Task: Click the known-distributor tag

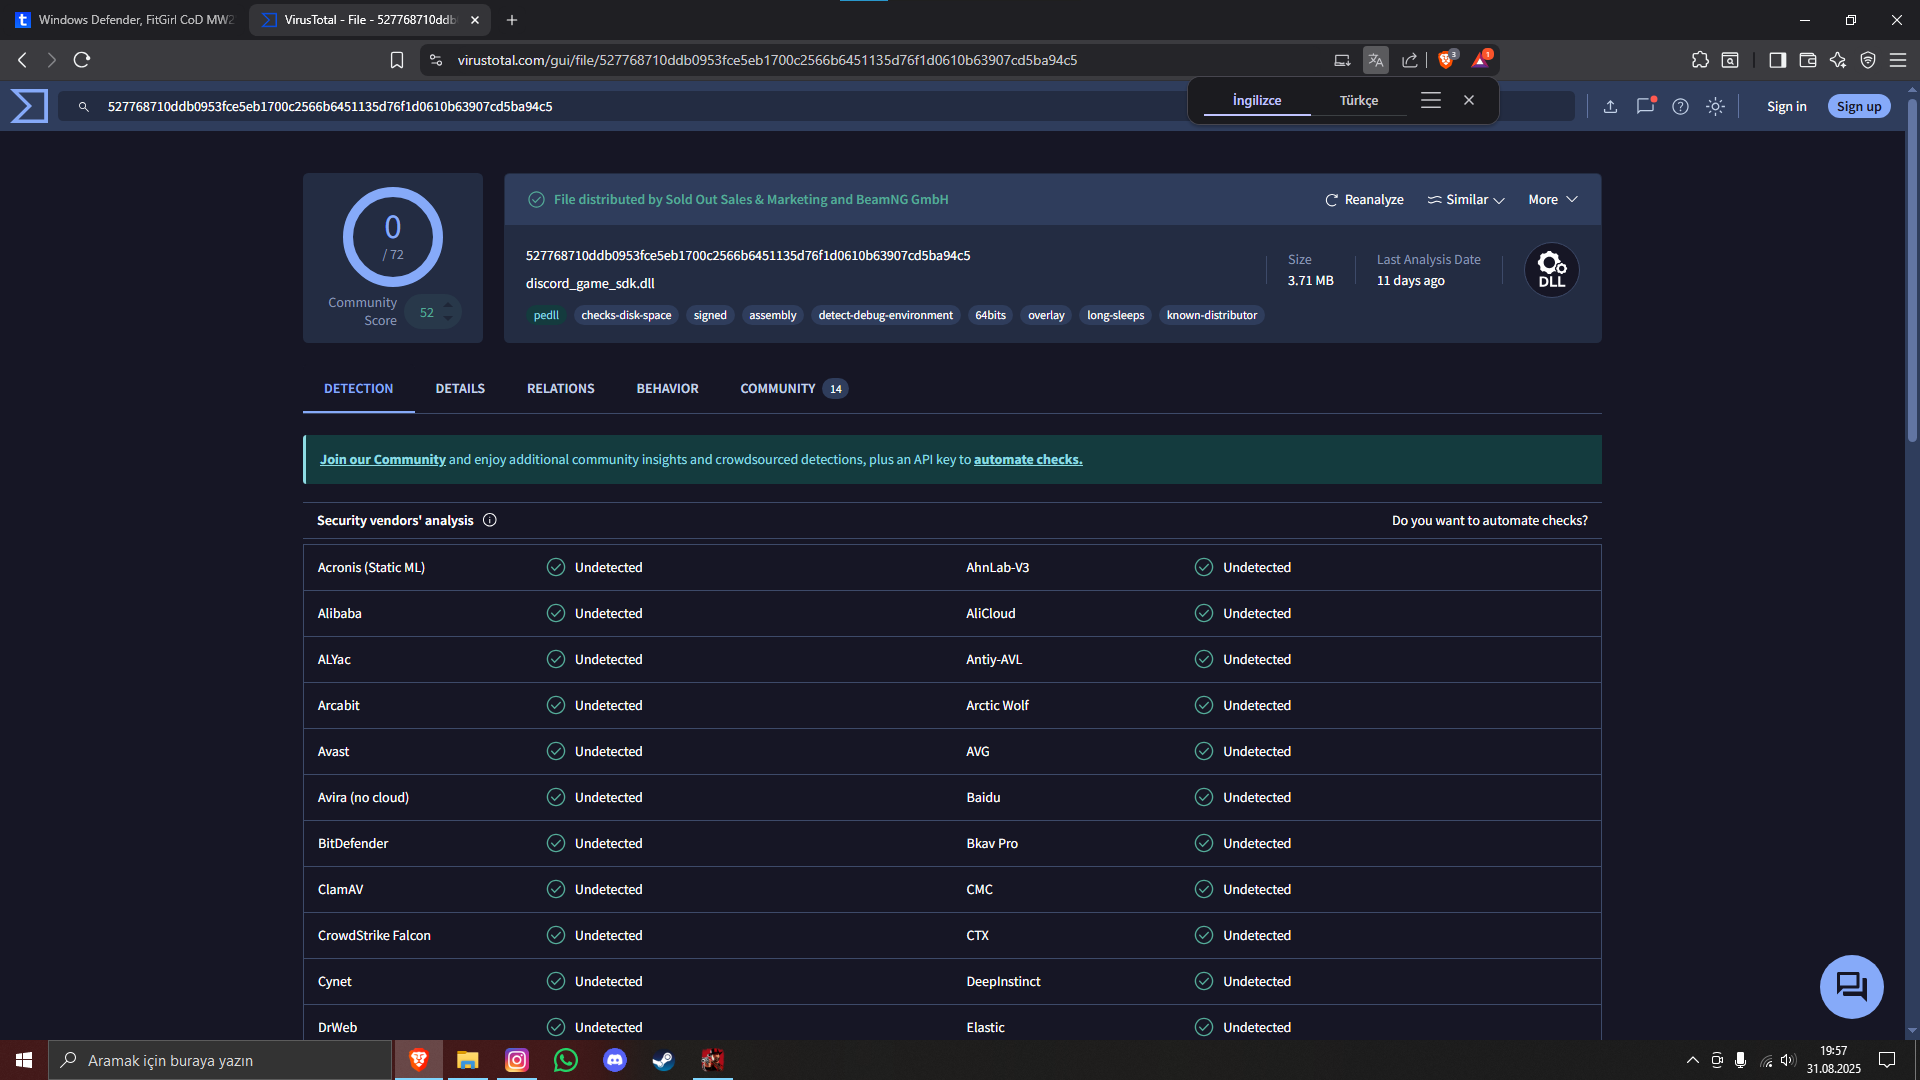Action: pyautogui.click(x=1212, y=315)
